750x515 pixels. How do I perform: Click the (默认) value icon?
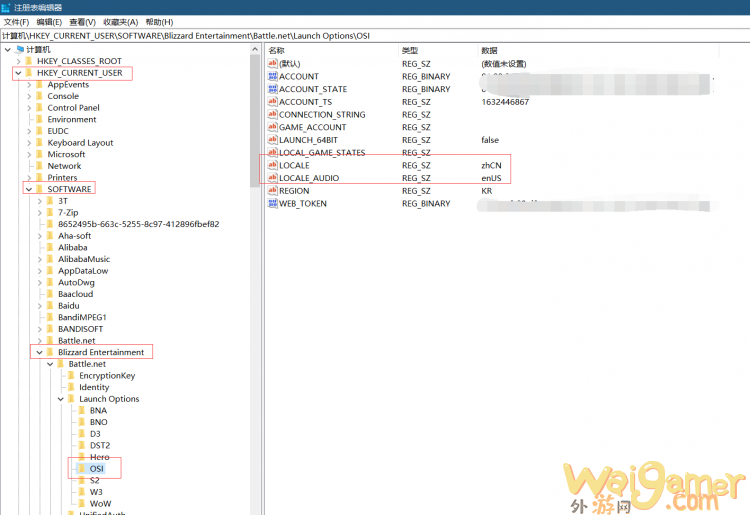(273, 64)
